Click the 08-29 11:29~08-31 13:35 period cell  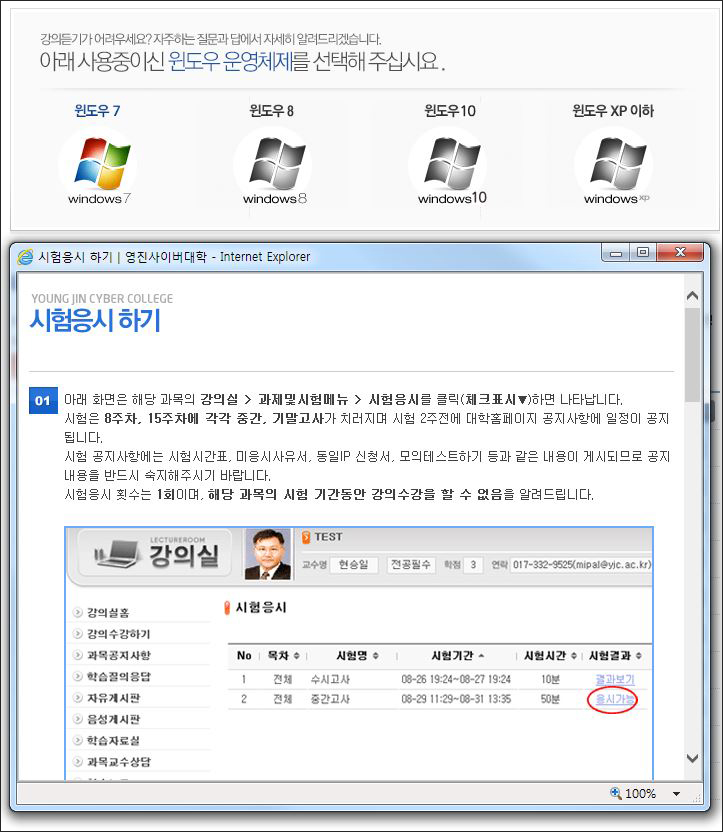(x=456, y=699)
